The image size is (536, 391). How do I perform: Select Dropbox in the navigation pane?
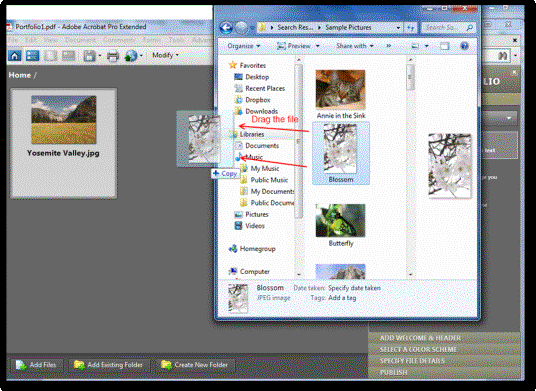pos(258,100)
